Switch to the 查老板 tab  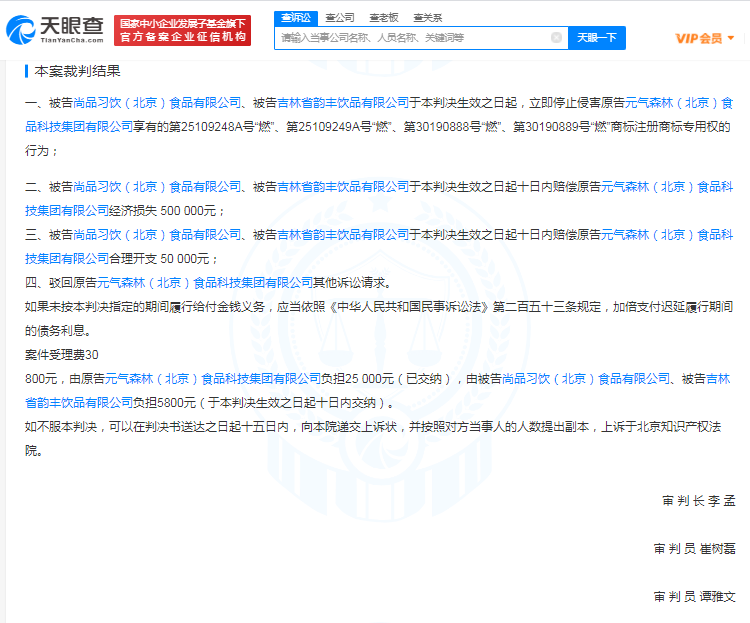[x=384, y=18]
